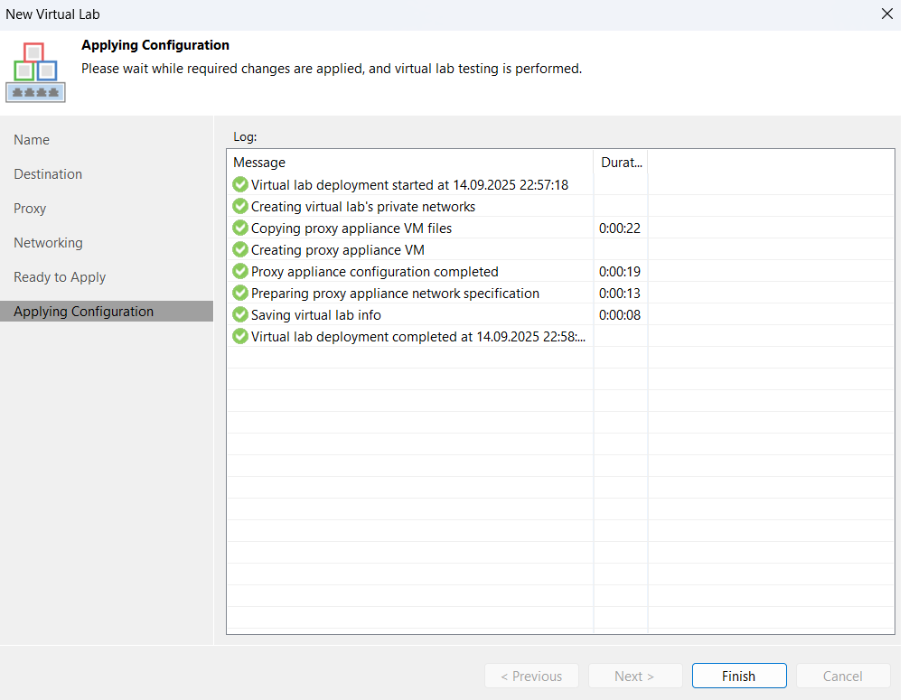The height and width of the screenshot is (700, 901).
Task: Click the Duration column header
Action: click(x=621, y=162)
